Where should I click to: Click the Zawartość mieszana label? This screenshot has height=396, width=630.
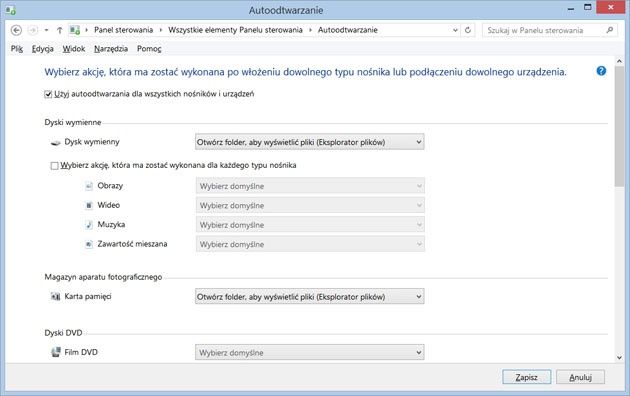tap(132, 244)
